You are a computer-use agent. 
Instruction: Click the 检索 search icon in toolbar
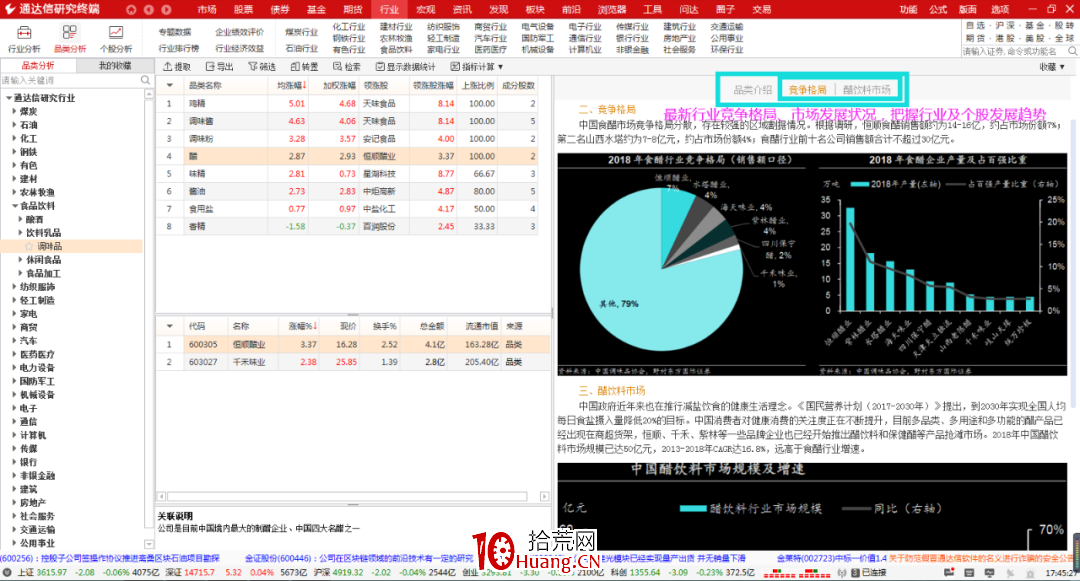(x=338, y=67)
